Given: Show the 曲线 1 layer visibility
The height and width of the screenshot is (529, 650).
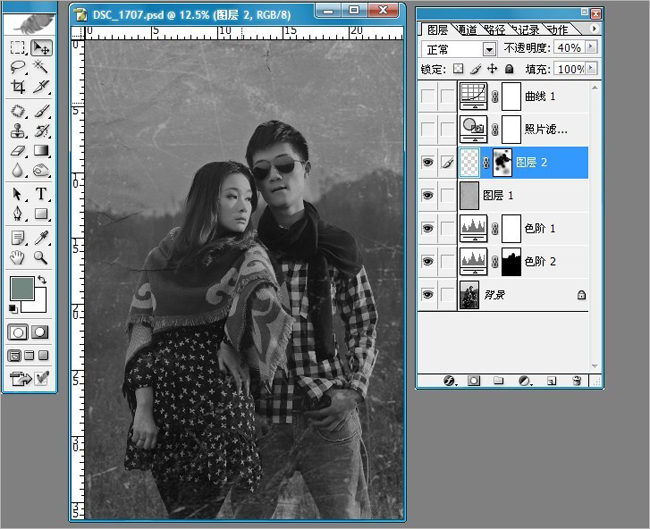Looking at the screenshot, I should 428,97.
